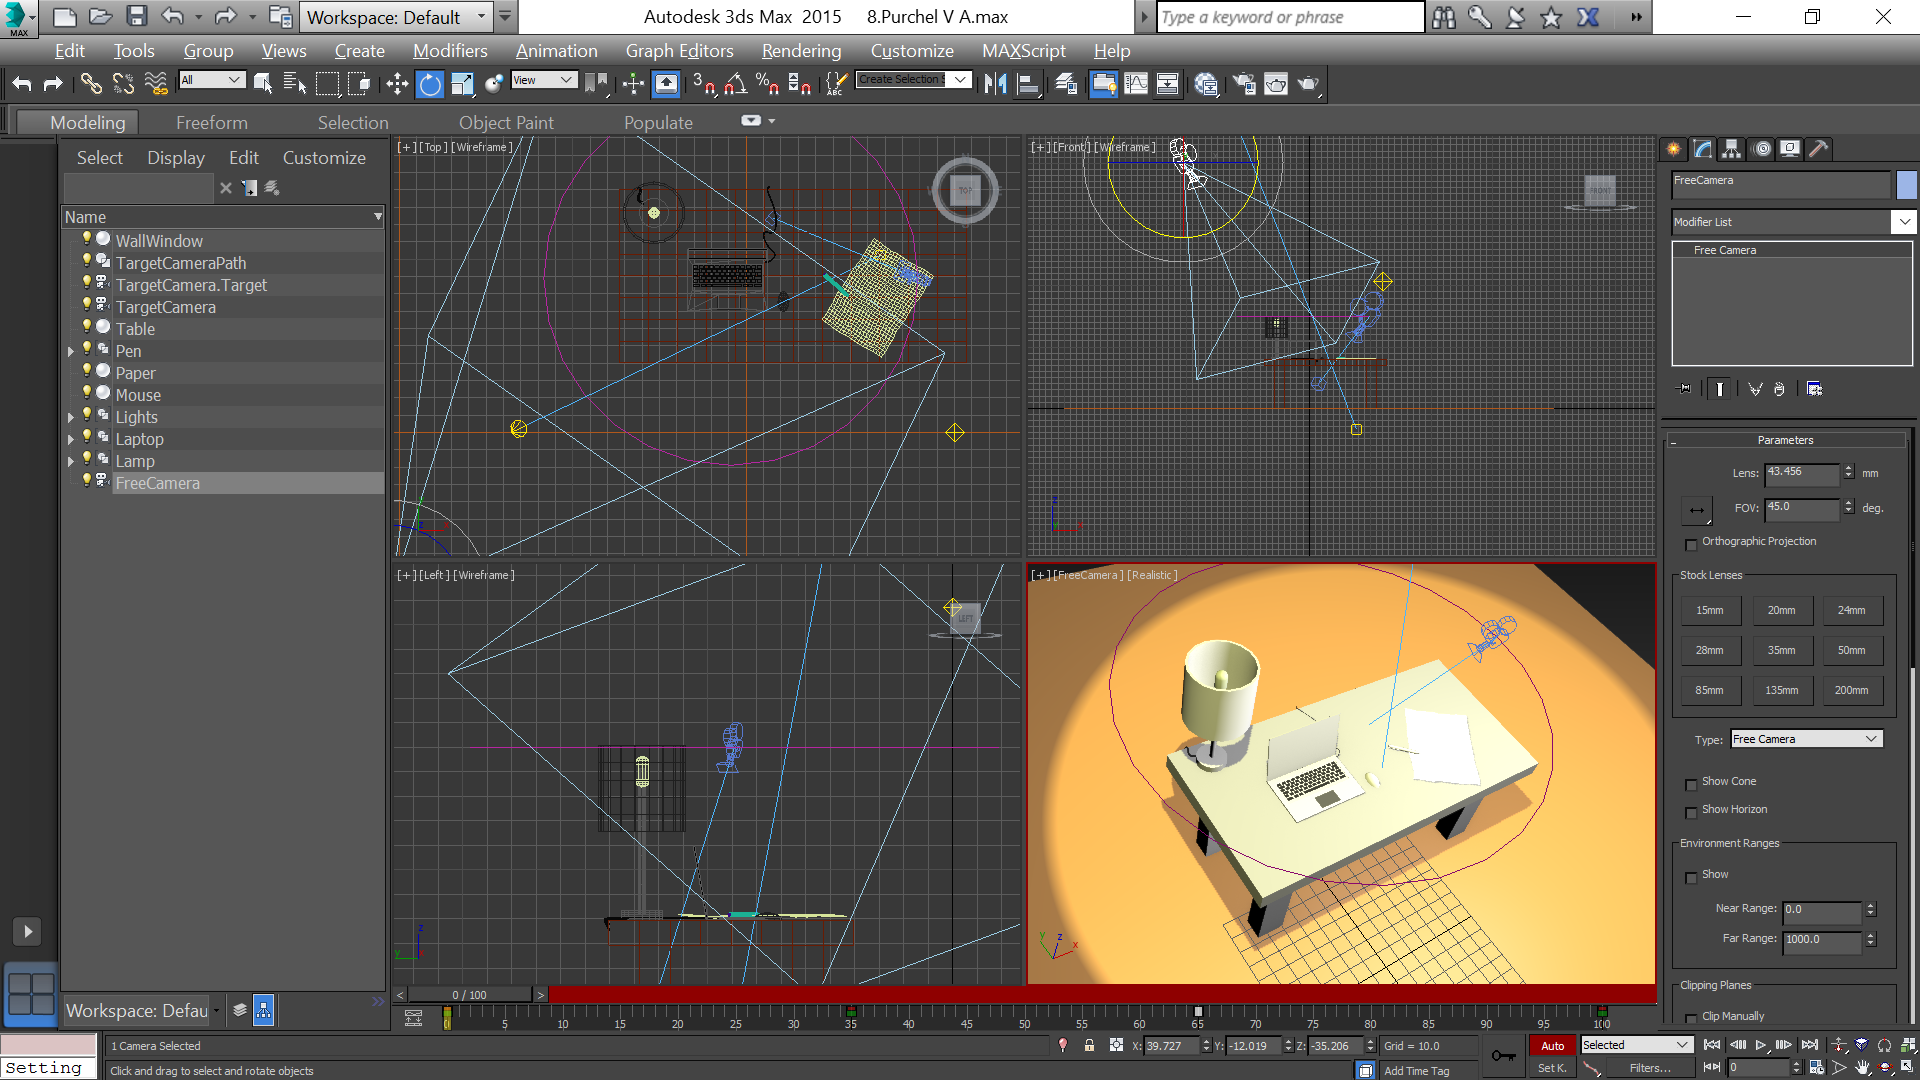Select the 85mm stock lens
This screenshot has height=1080, width=1920.
click(1709, 690)
